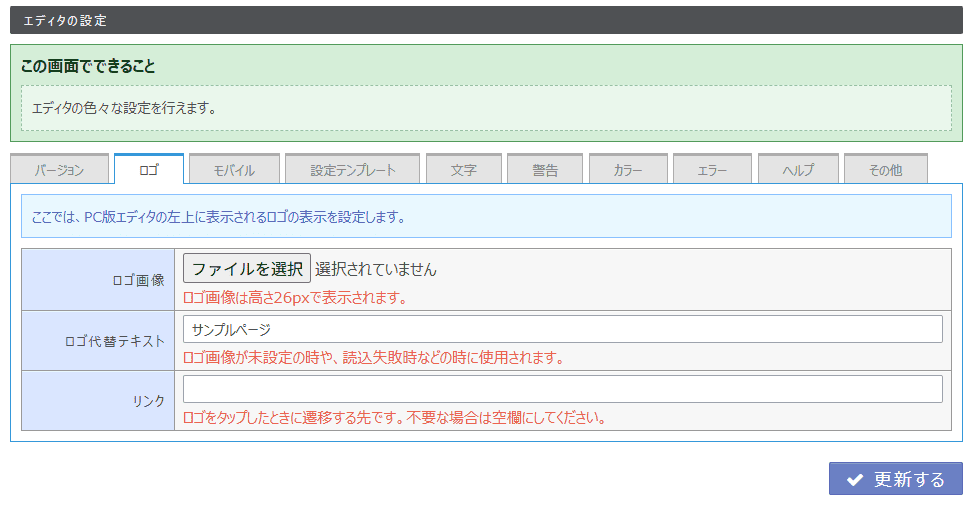Show the カラー tab
Image resolution: width=973 pixels, height=514 pixels.
pyautogui.click(x=628, y=170)
